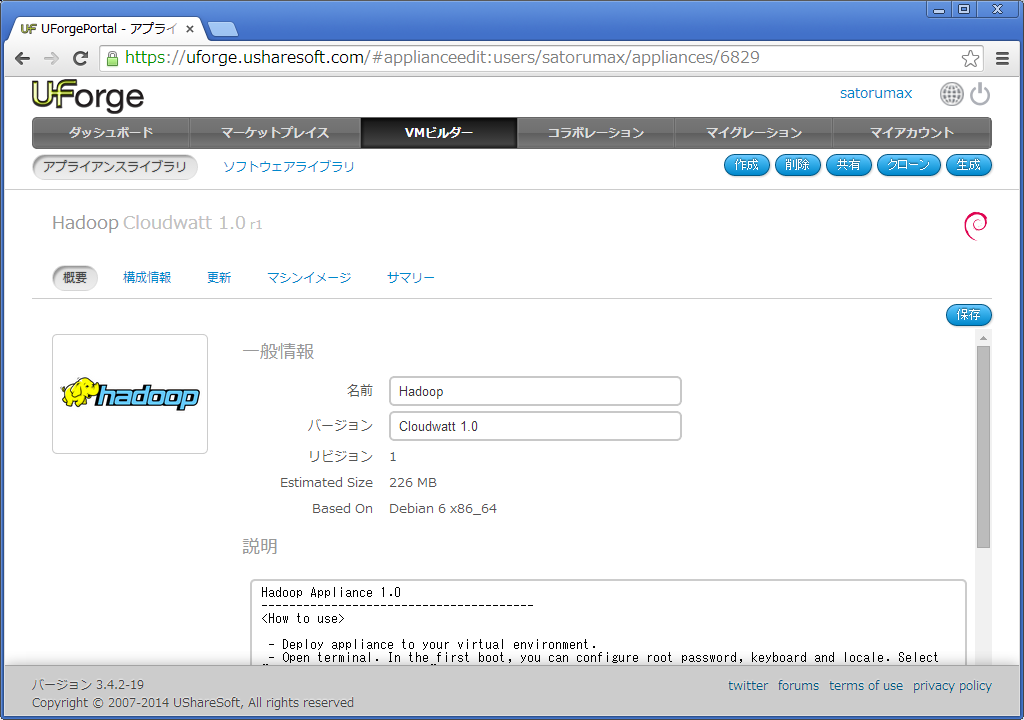Screen dimensions: 1024x720
Task: Click the satorumax username link
Action: pos(876,93)
